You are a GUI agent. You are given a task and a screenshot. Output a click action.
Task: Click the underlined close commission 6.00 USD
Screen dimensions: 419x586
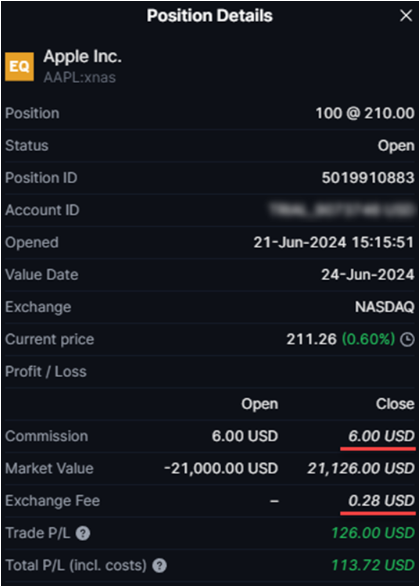pos(381,436)
